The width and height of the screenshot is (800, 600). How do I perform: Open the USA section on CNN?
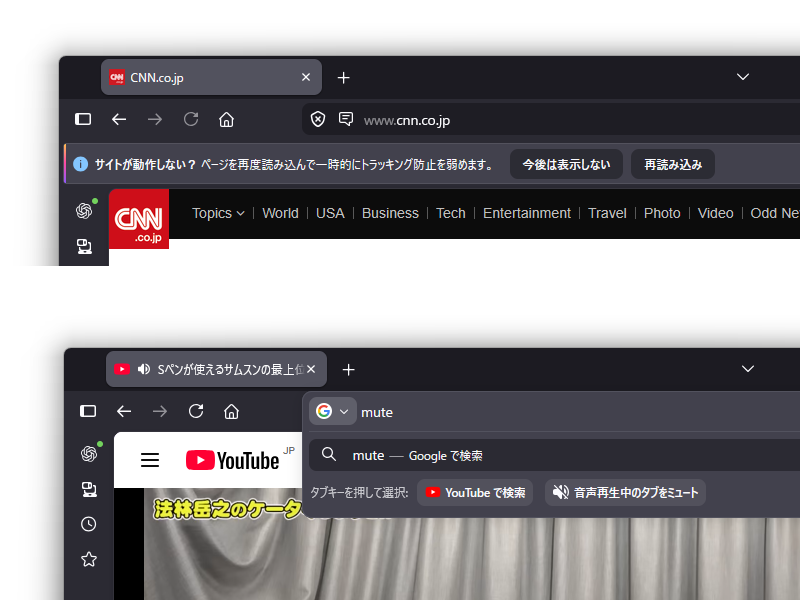coord(330,213)
